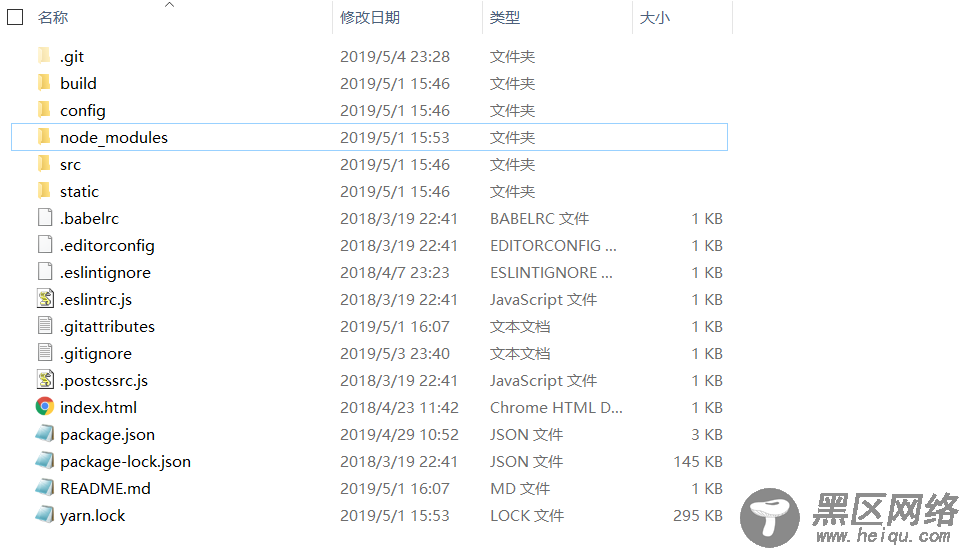972x553 pixels.
Task: Click date 2018/4/7 23:23 of .eslintignore
Action: [395, 272]
